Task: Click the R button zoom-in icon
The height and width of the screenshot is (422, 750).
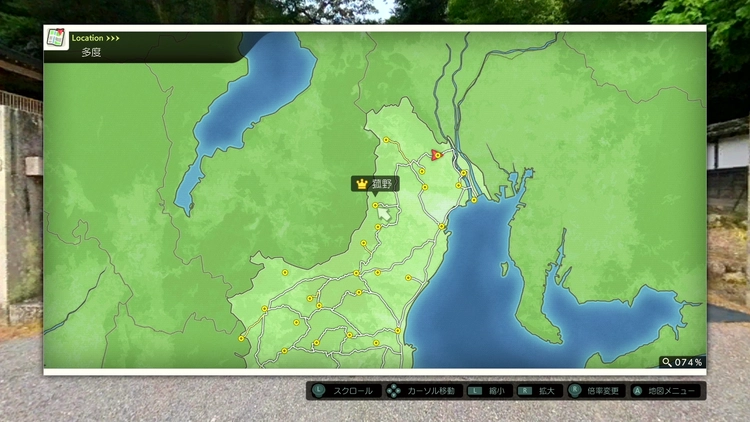Action: click(x=525, y=391)
